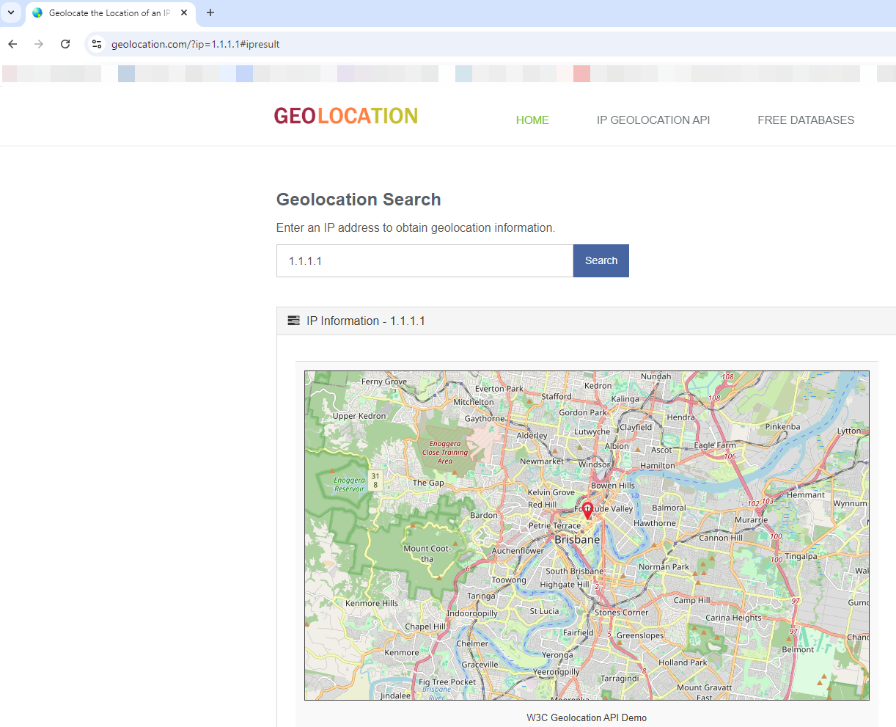Open site information icon in address bar
The width and height of the screenshot is (896, 727).
tap(97, 44)
